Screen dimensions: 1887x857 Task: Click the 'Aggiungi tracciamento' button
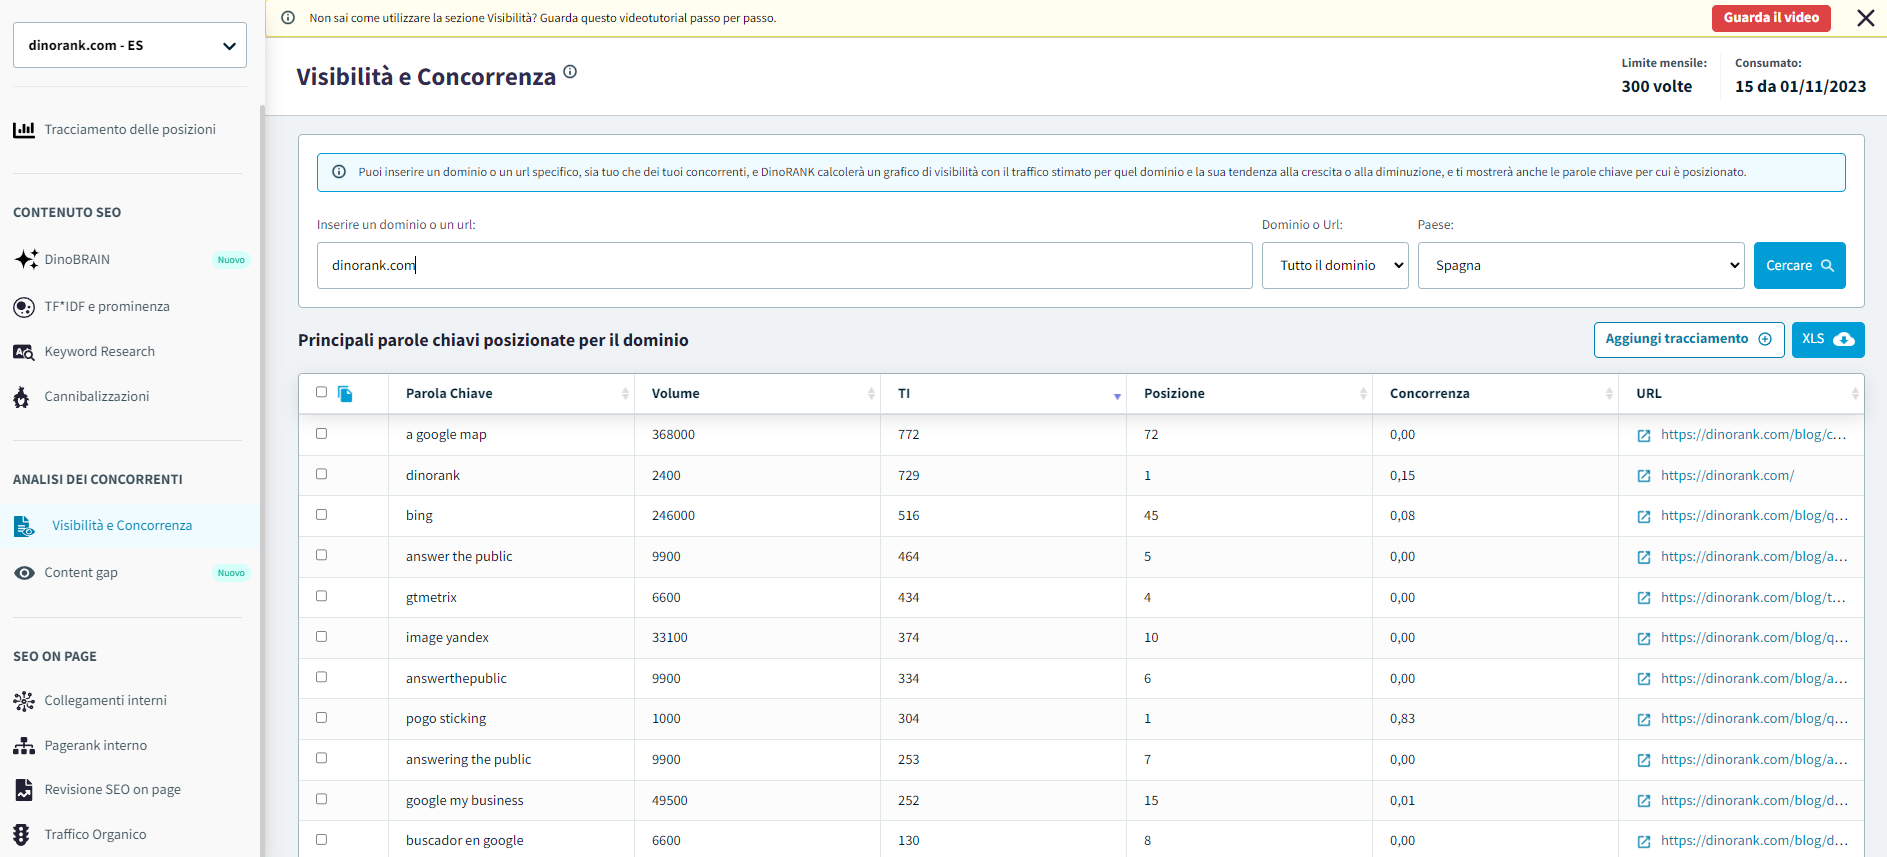(x=1688, y=339)
